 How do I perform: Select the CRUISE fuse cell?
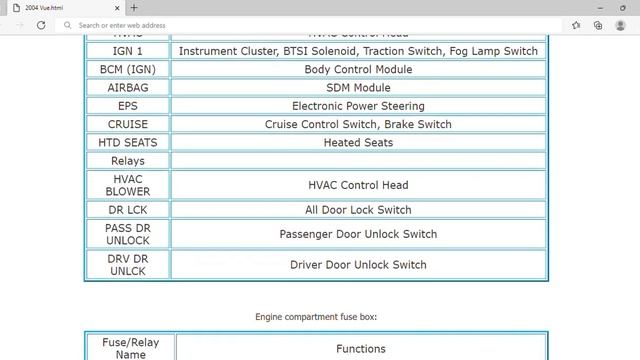[128, 124]
